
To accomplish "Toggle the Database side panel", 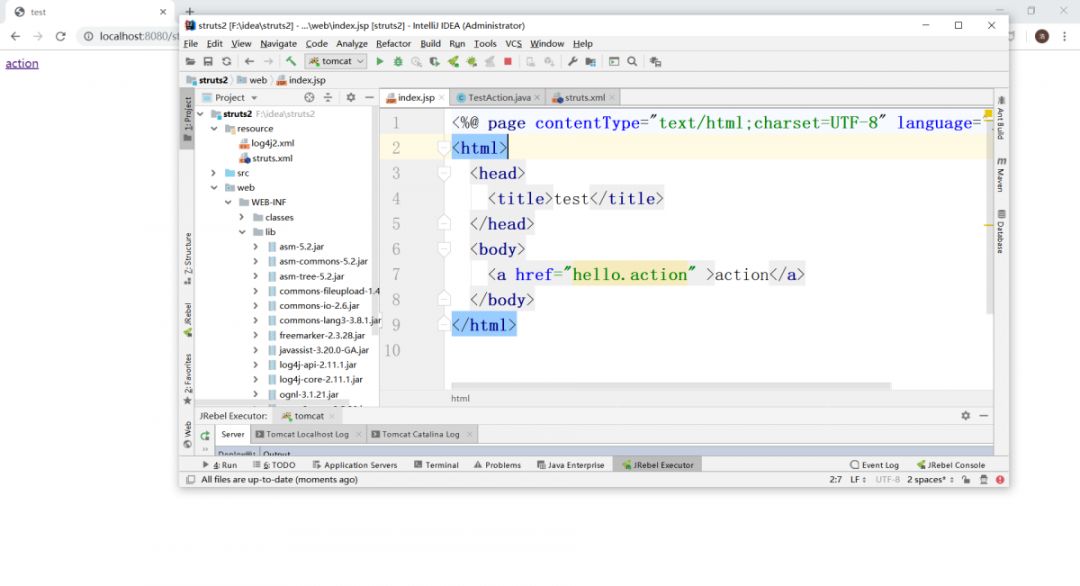I will pos(1001,232).
